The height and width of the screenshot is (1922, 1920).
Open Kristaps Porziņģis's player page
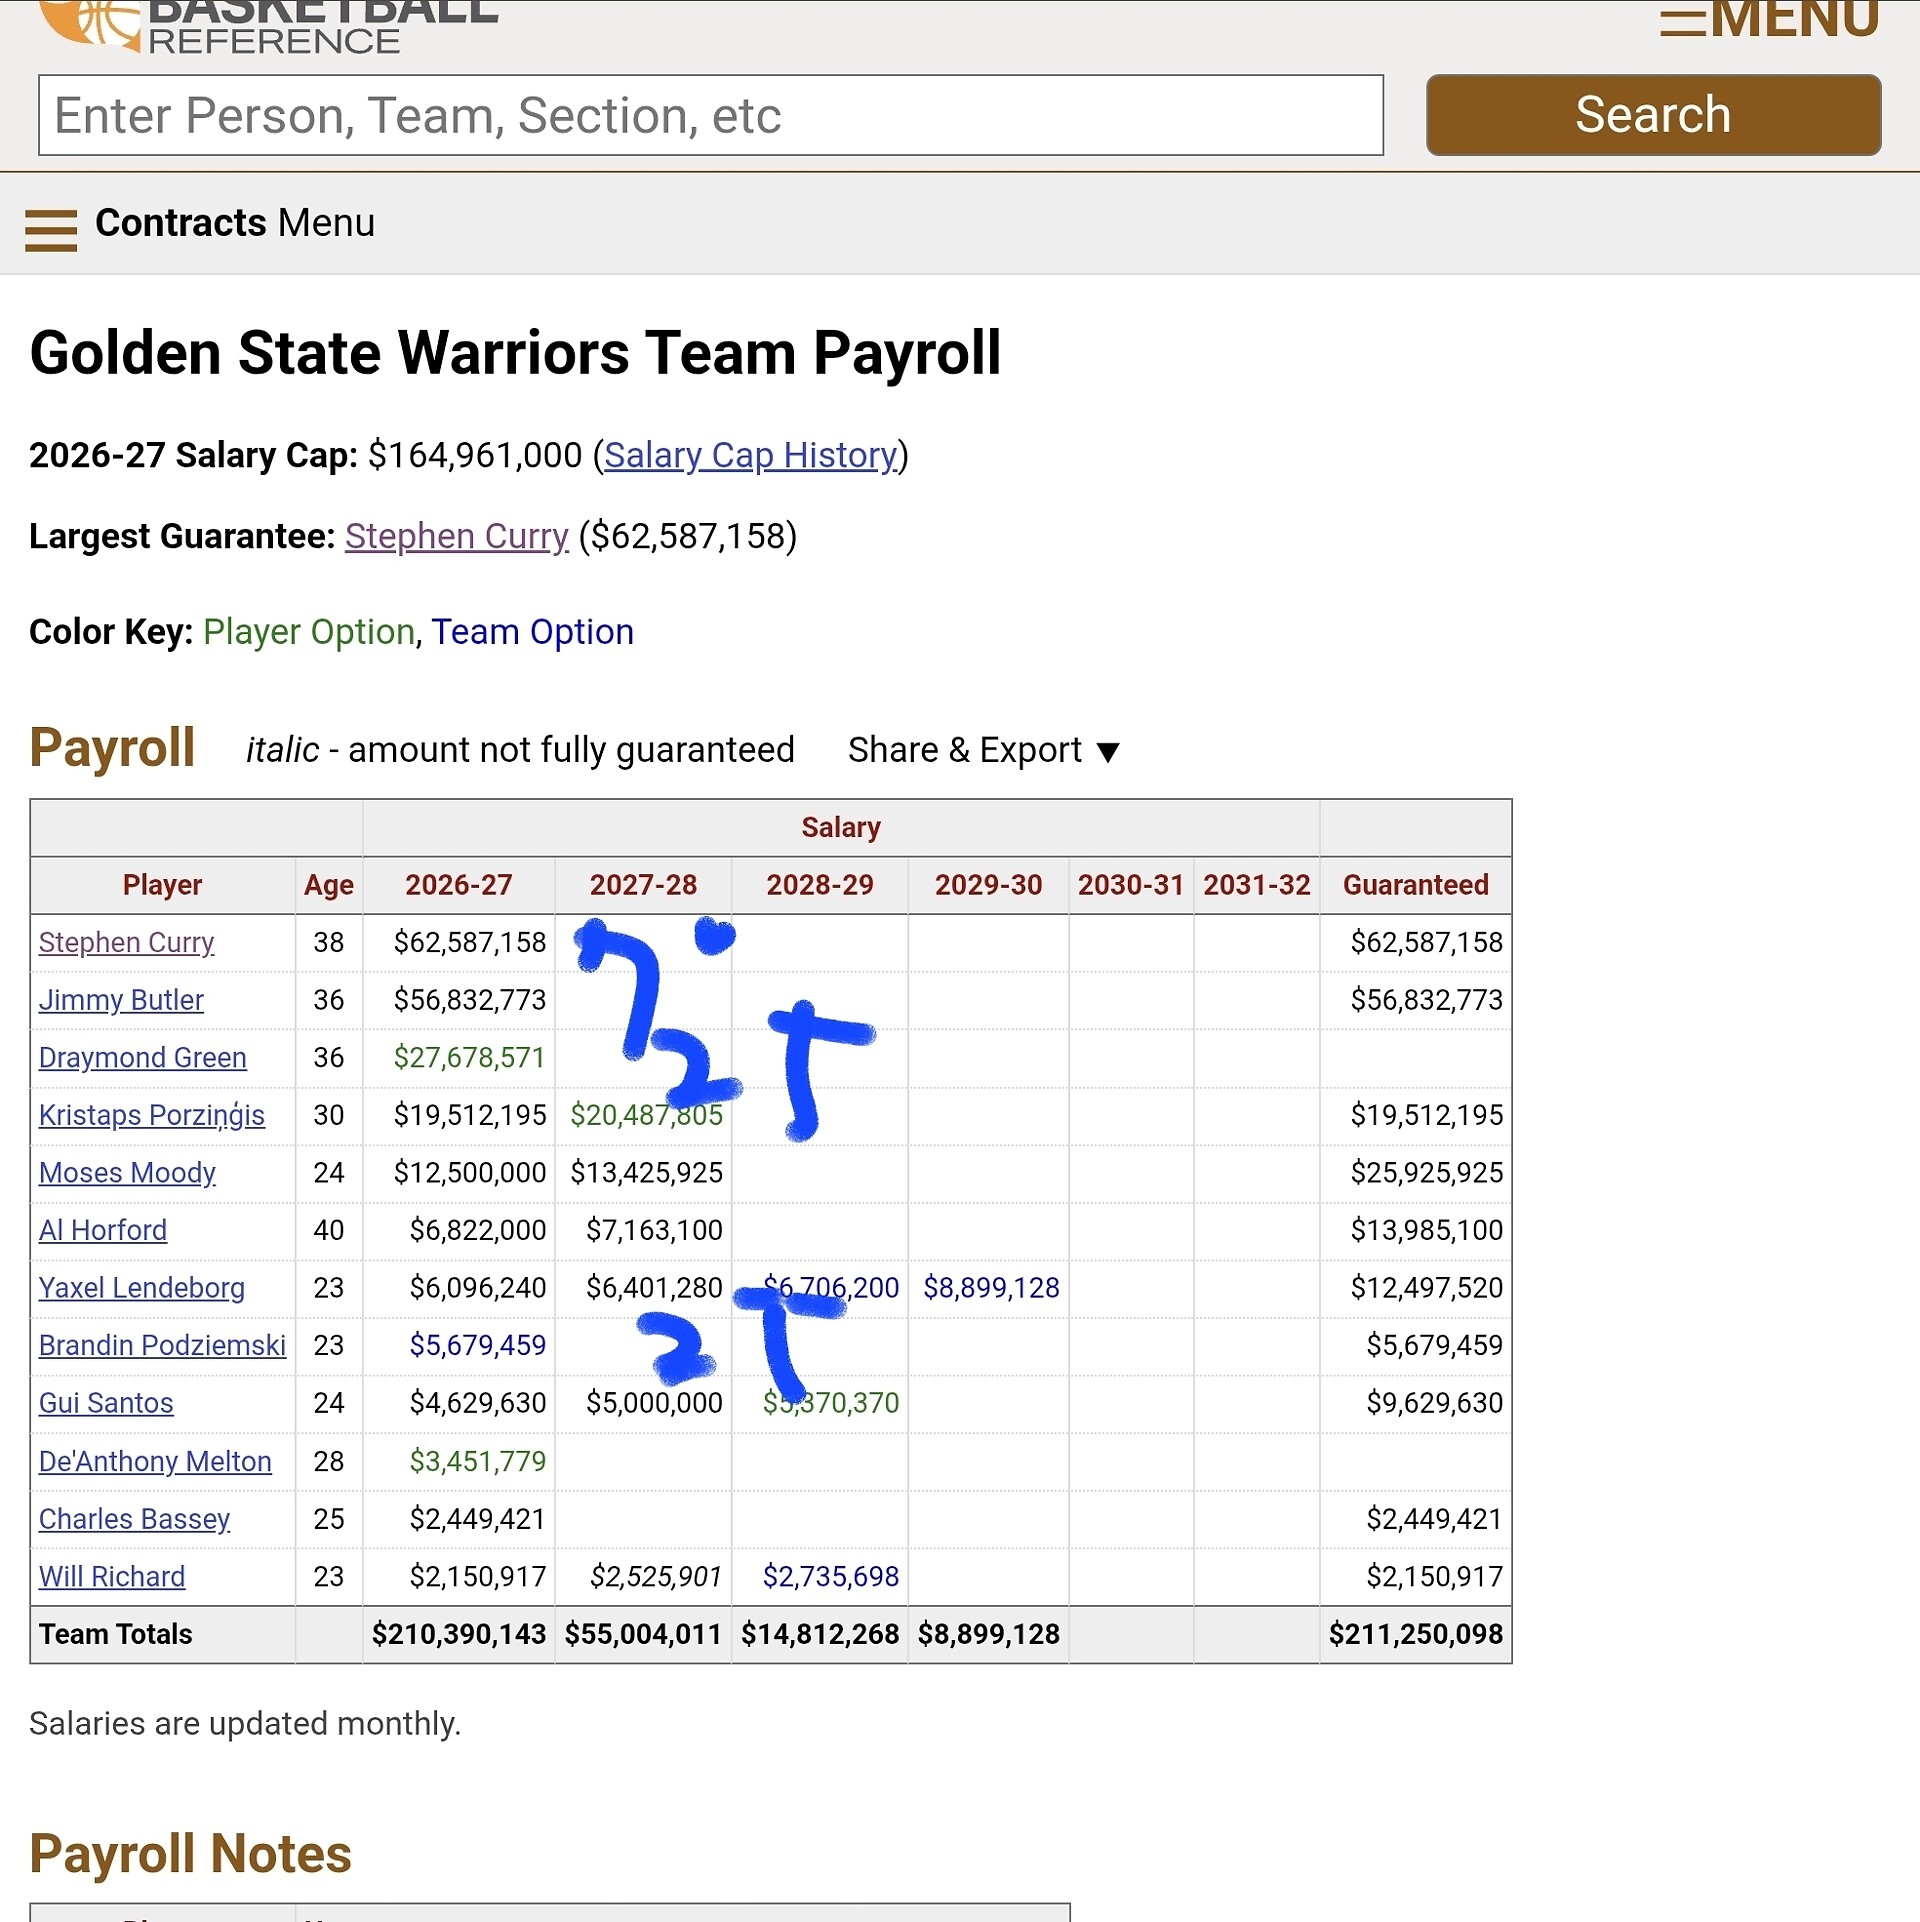pos(152,1115)
